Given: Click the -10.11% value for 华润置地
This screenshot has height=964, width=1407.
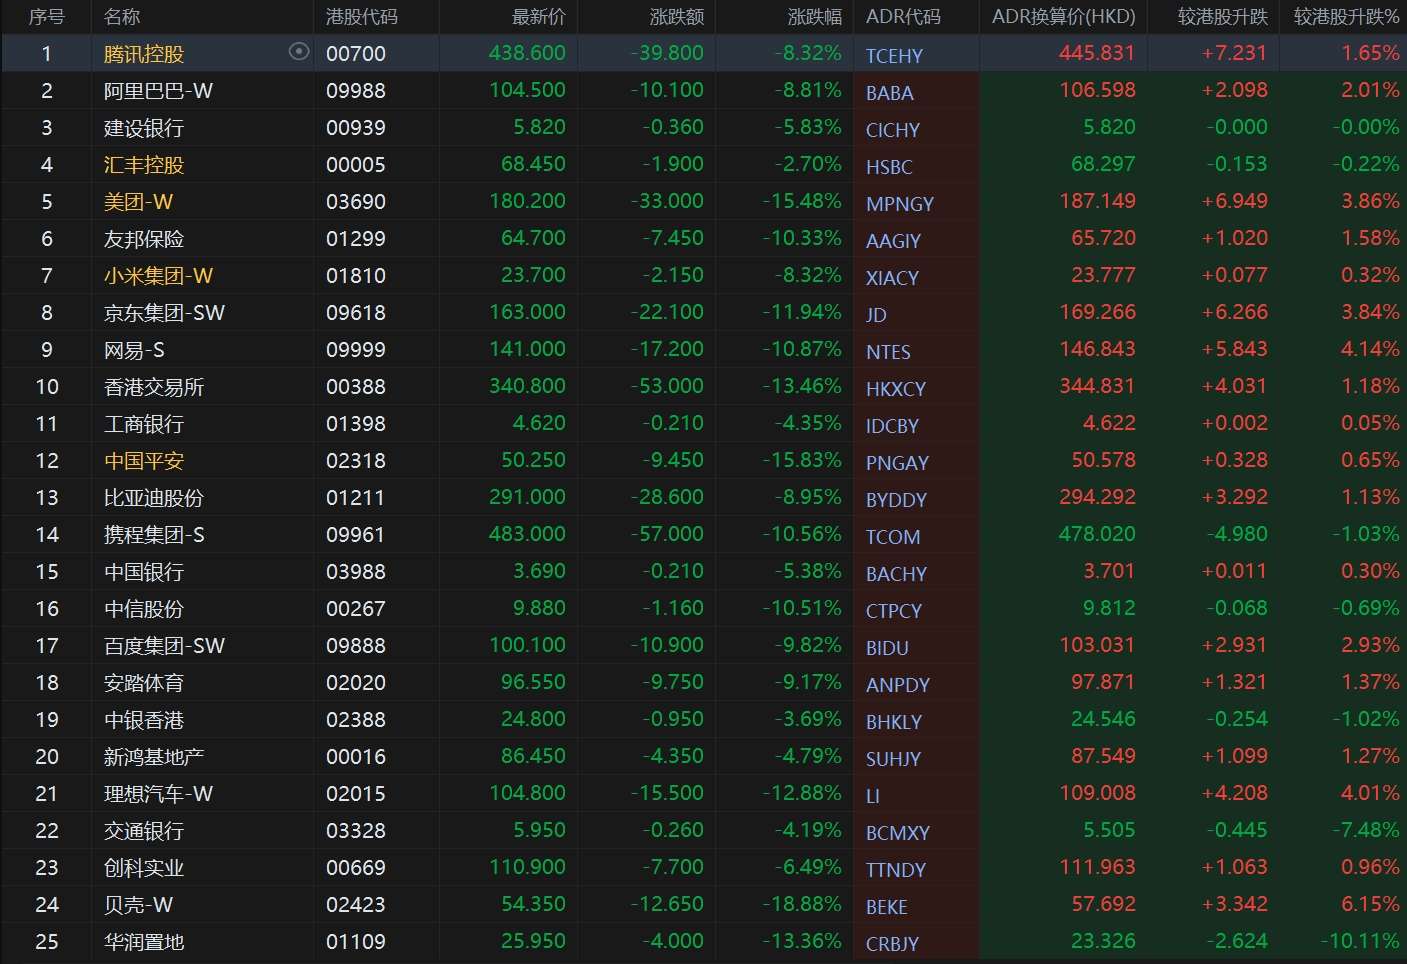Looking at the screenshot, I should point(1359,941).
